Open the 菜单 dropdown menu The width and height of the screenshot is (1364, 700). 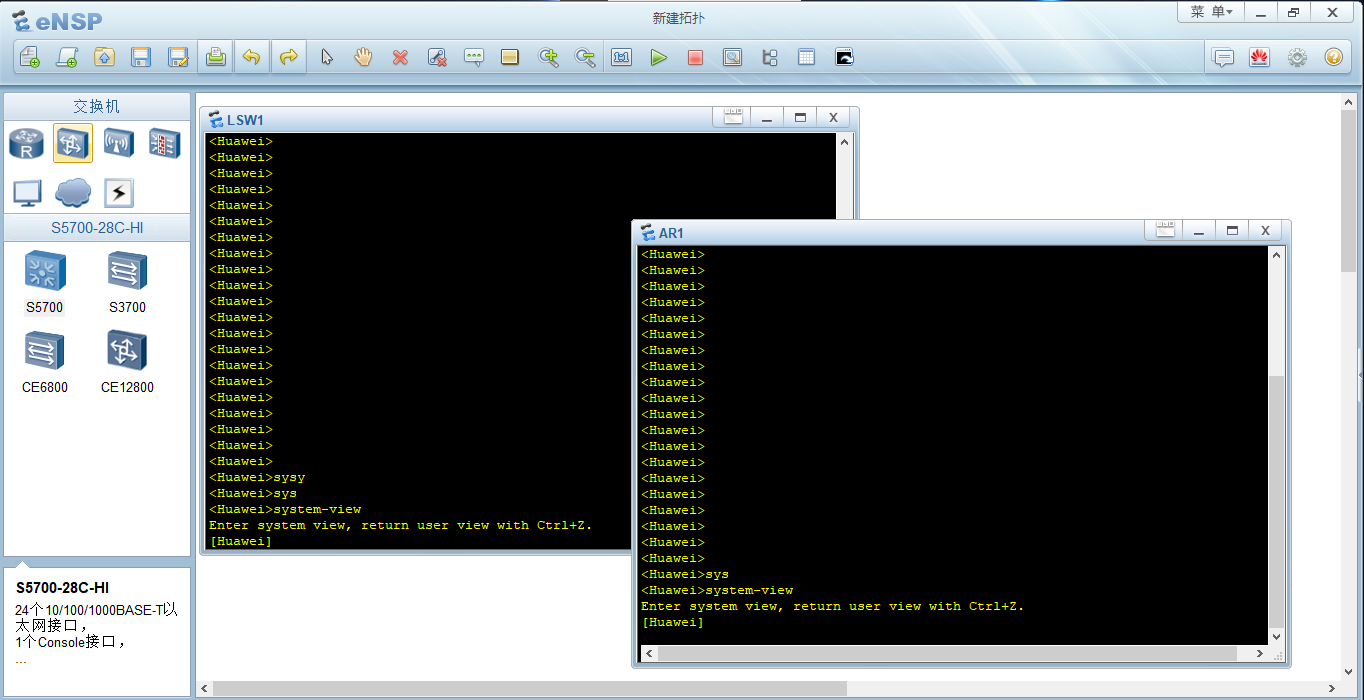1210,12
